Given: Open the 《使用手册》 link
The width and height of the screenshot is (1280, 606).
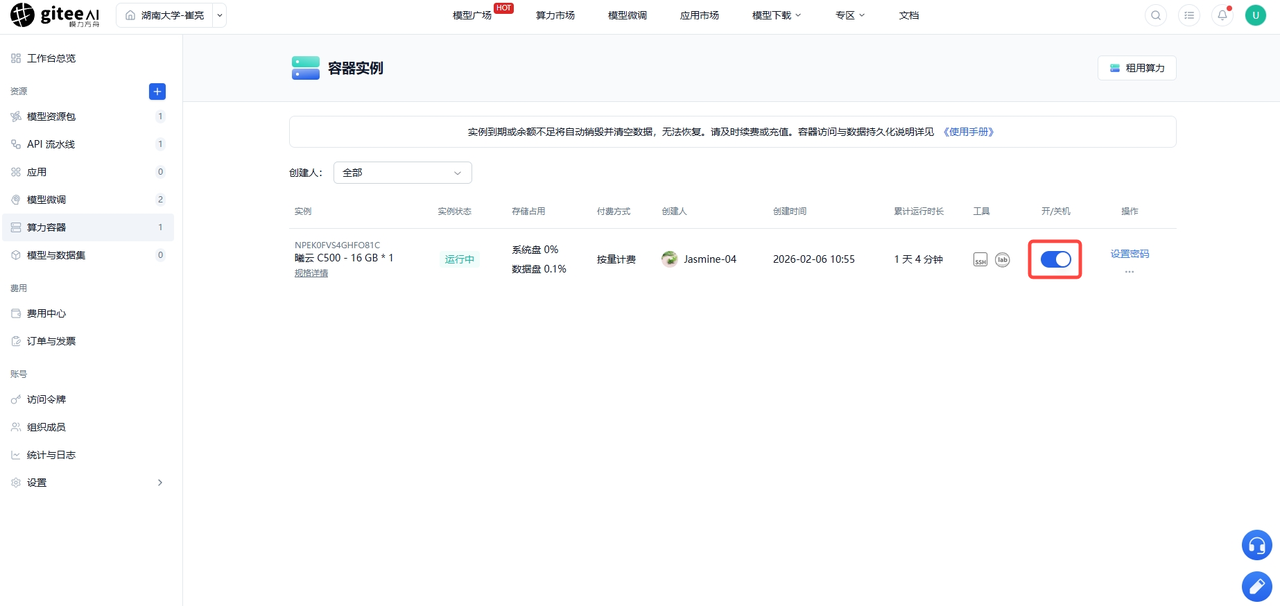Looking at the screenshot, I should (968, 132).
